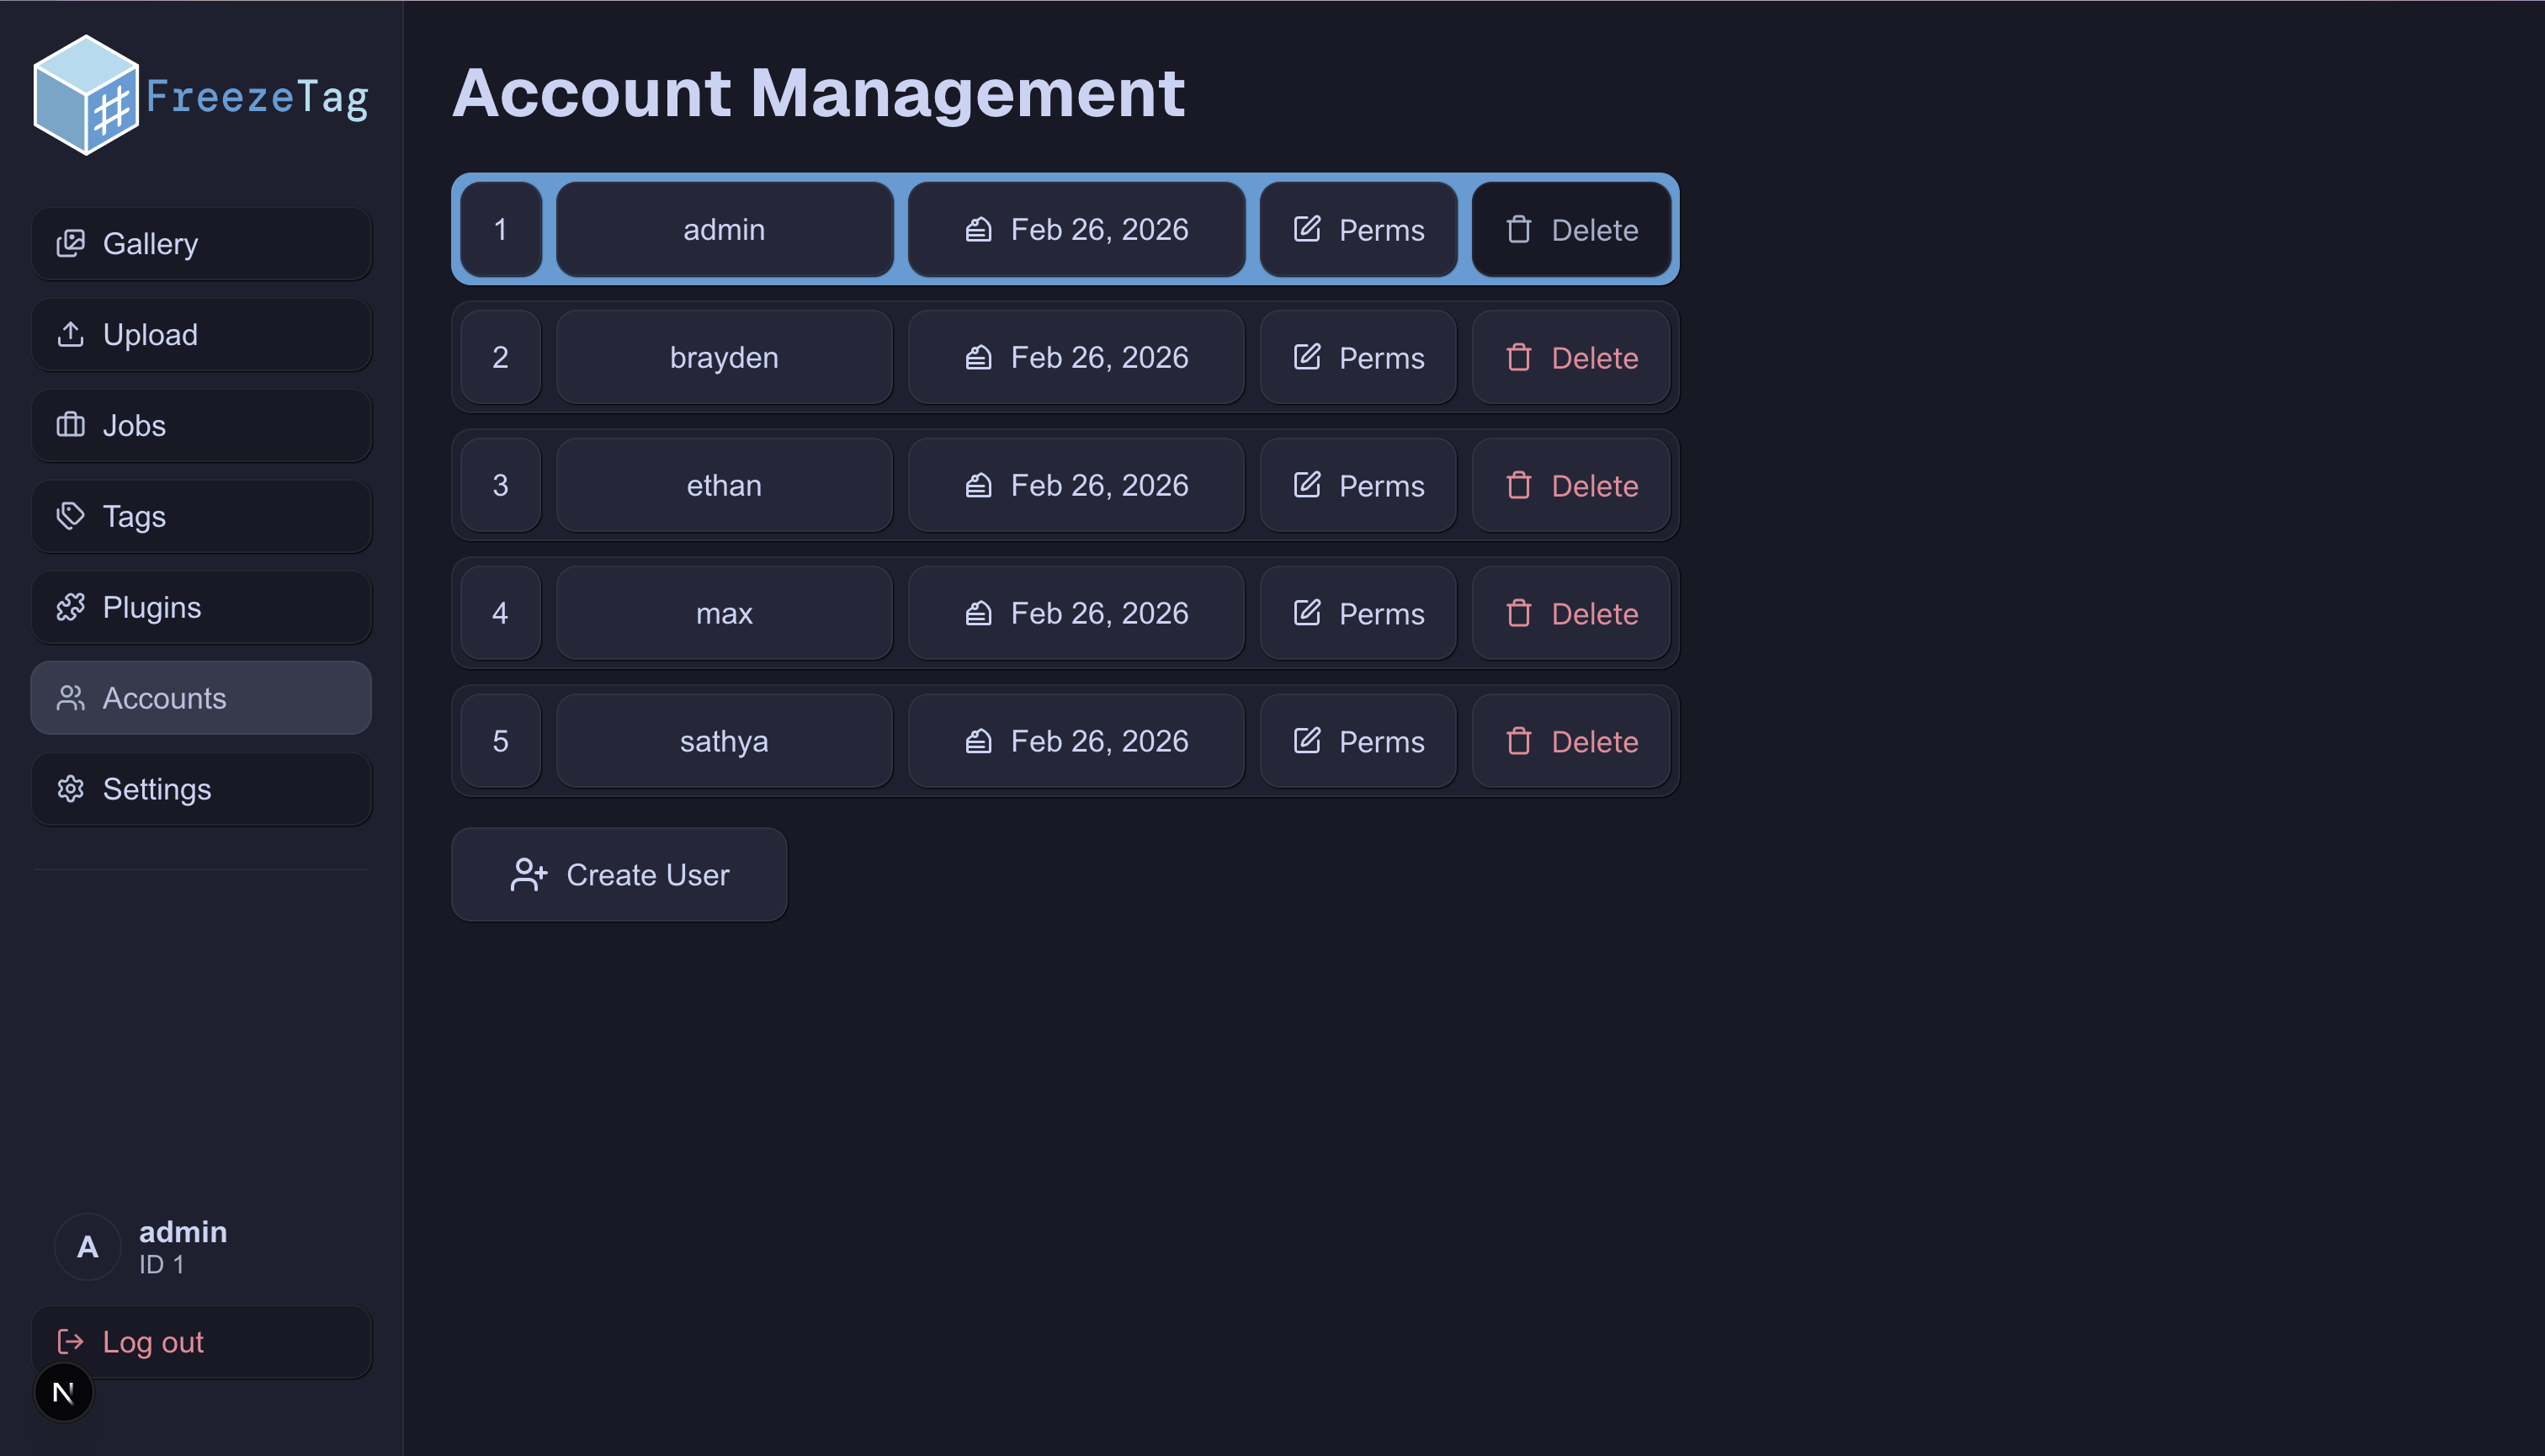Click the admin avatar badge in sidebar
Viewport: 2545px width, 1456px height.
click(88, 1247)
